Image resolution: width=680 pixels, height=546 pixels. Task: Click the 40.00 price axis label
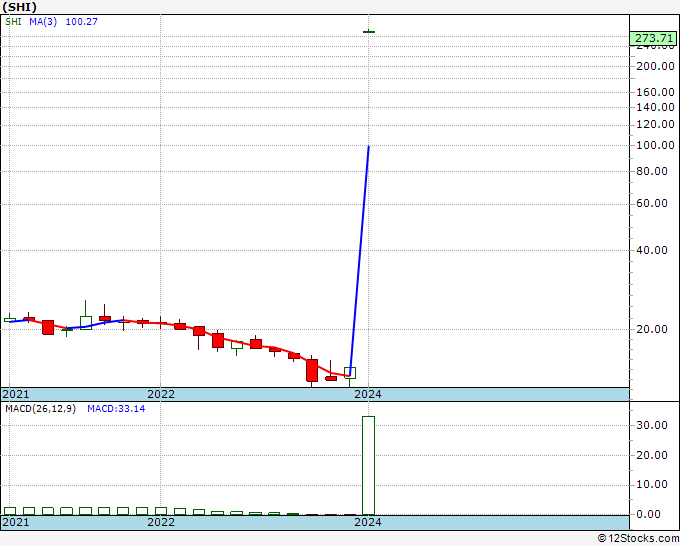tap(652, 250)
